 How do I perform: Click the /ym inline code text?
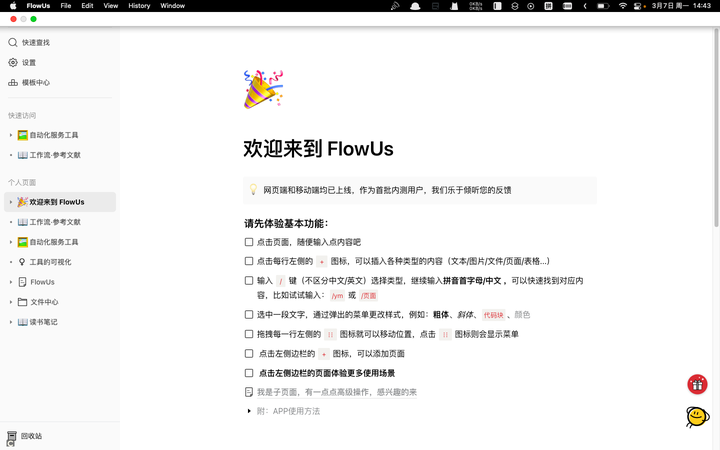point(338,296)
